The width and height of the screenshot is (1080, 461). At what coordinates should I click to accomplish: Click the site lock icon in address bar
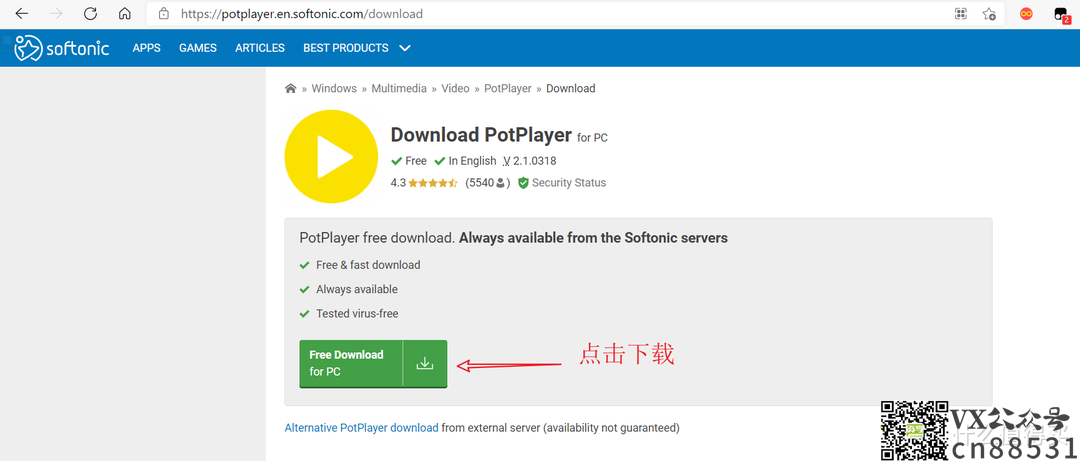click(164, 14)
